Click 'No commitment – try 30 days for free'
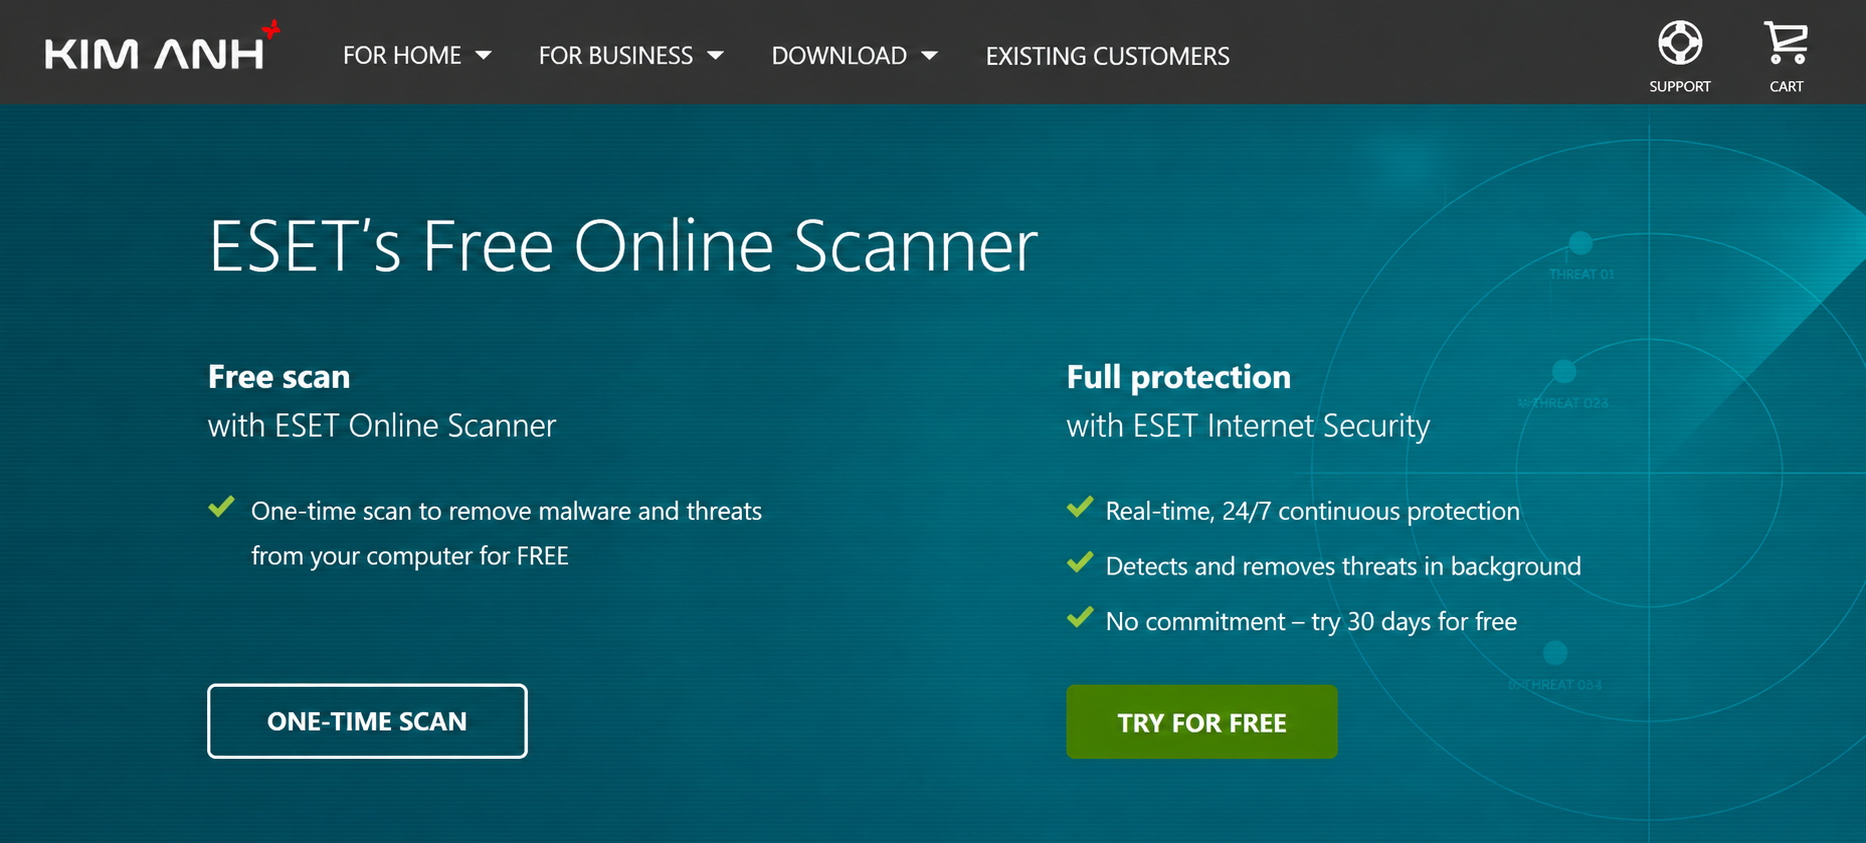 [x=1311, y=621]
